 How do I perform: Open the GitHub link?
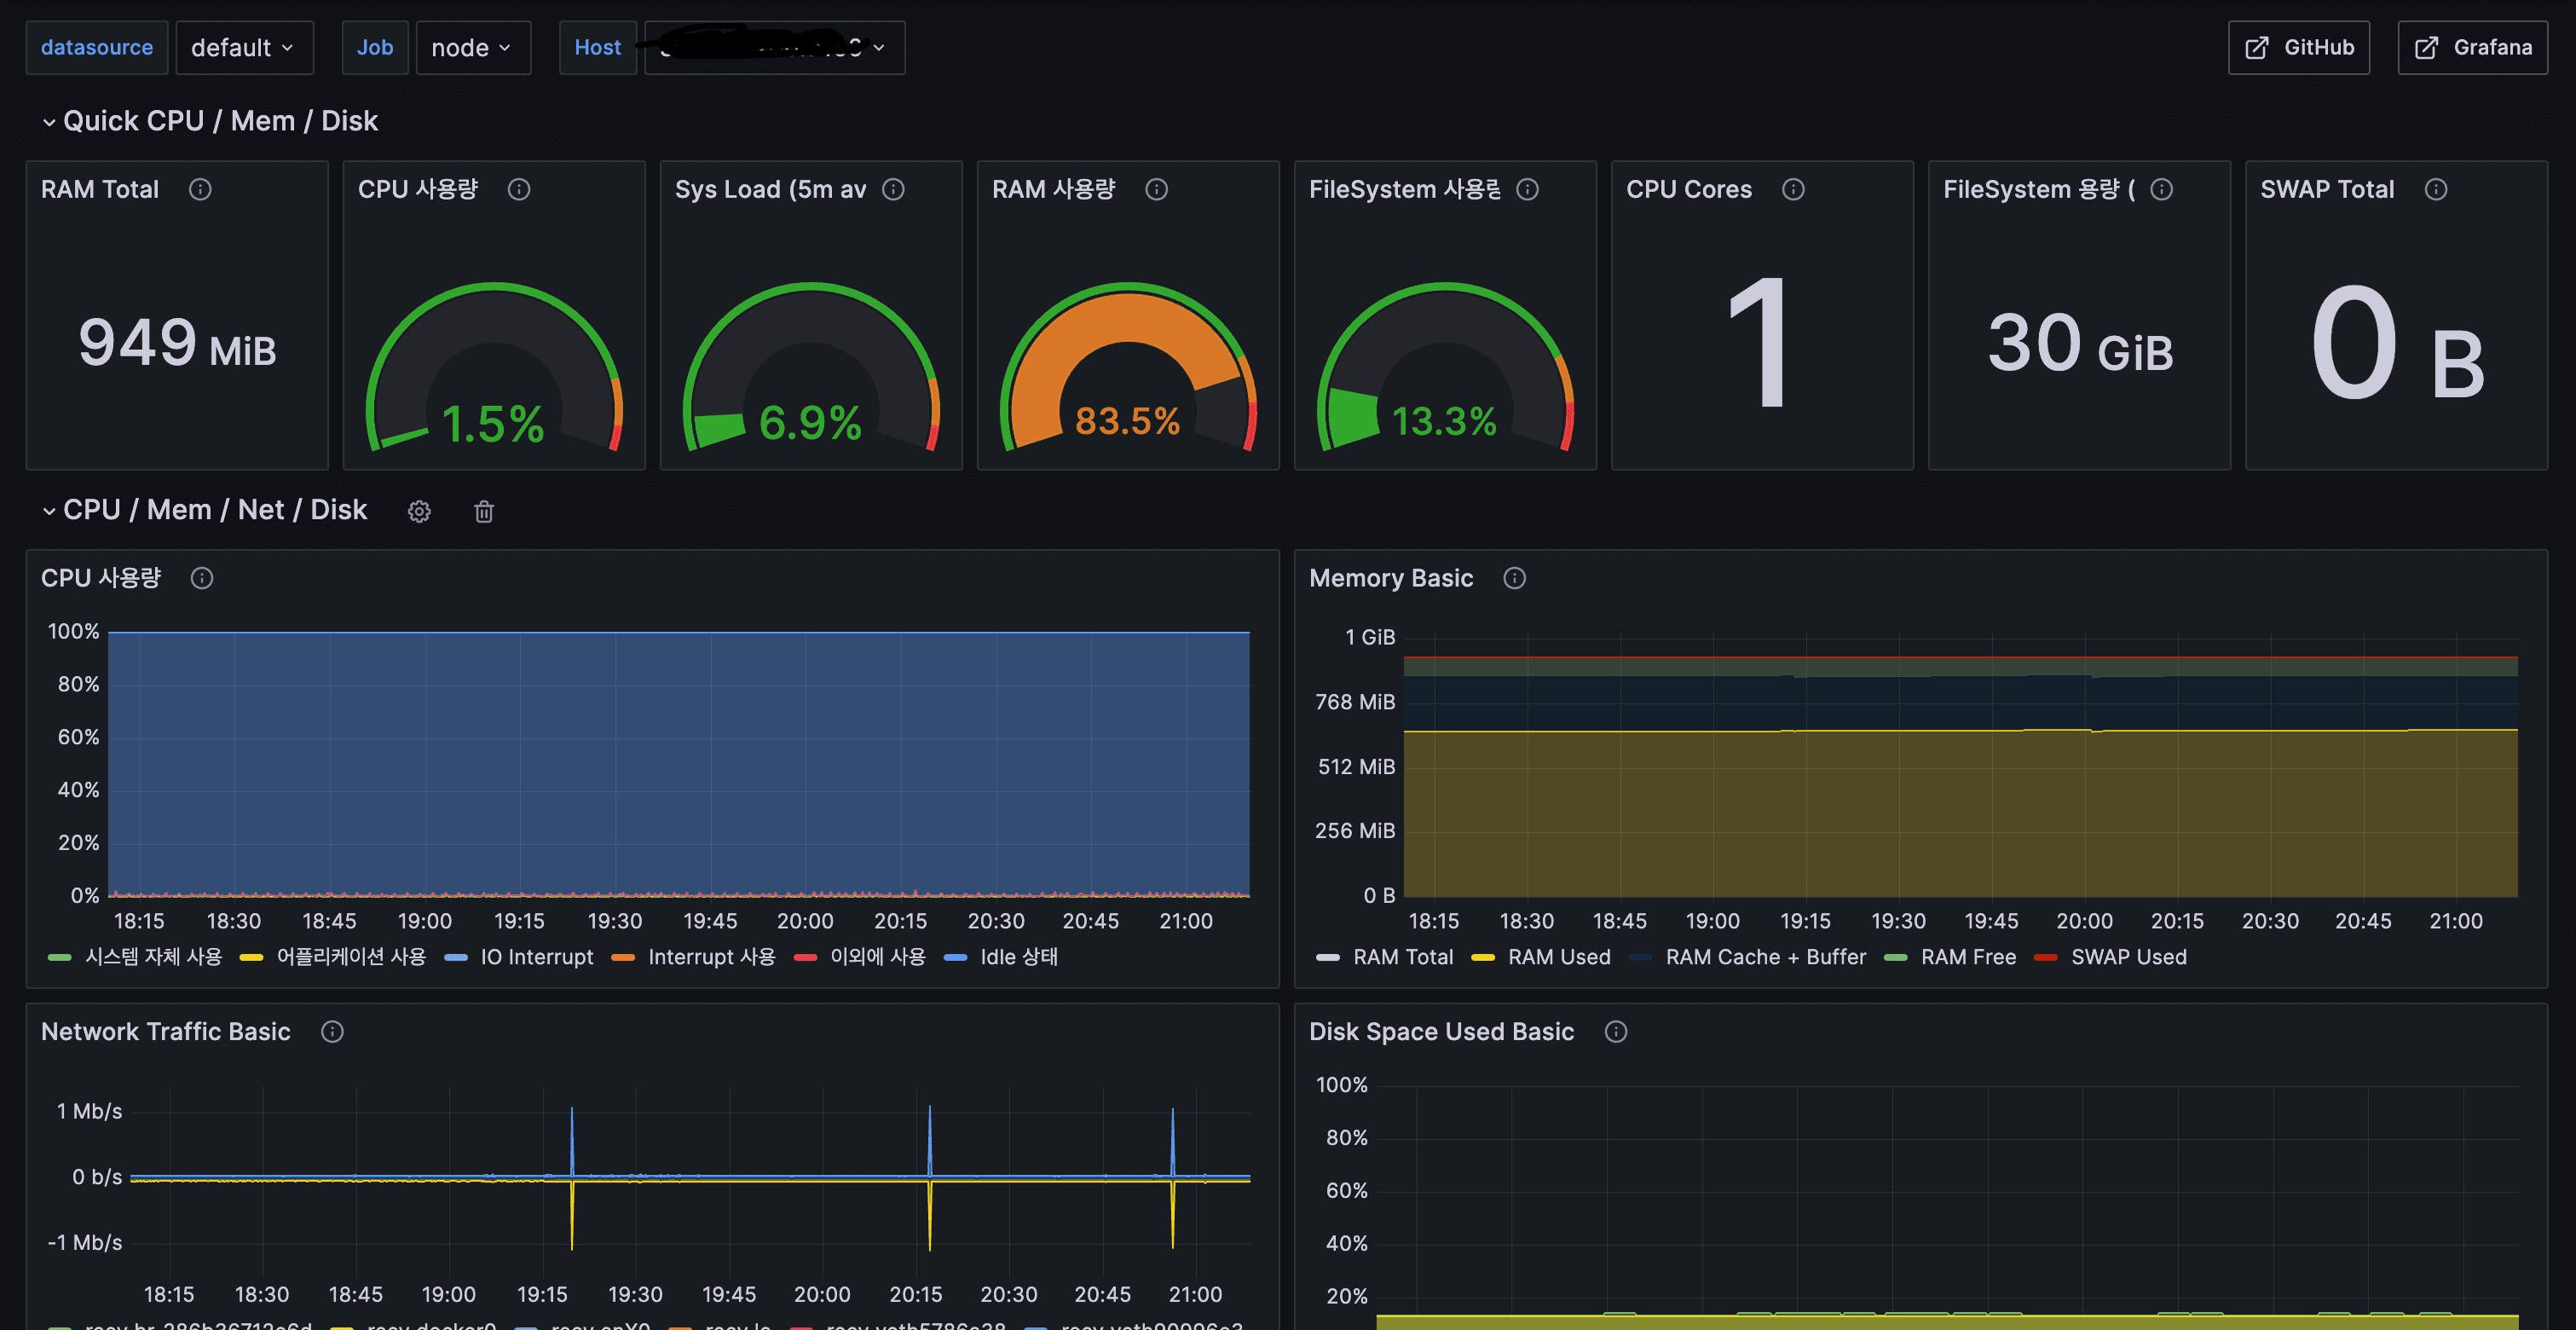[x=2298, y=48]
